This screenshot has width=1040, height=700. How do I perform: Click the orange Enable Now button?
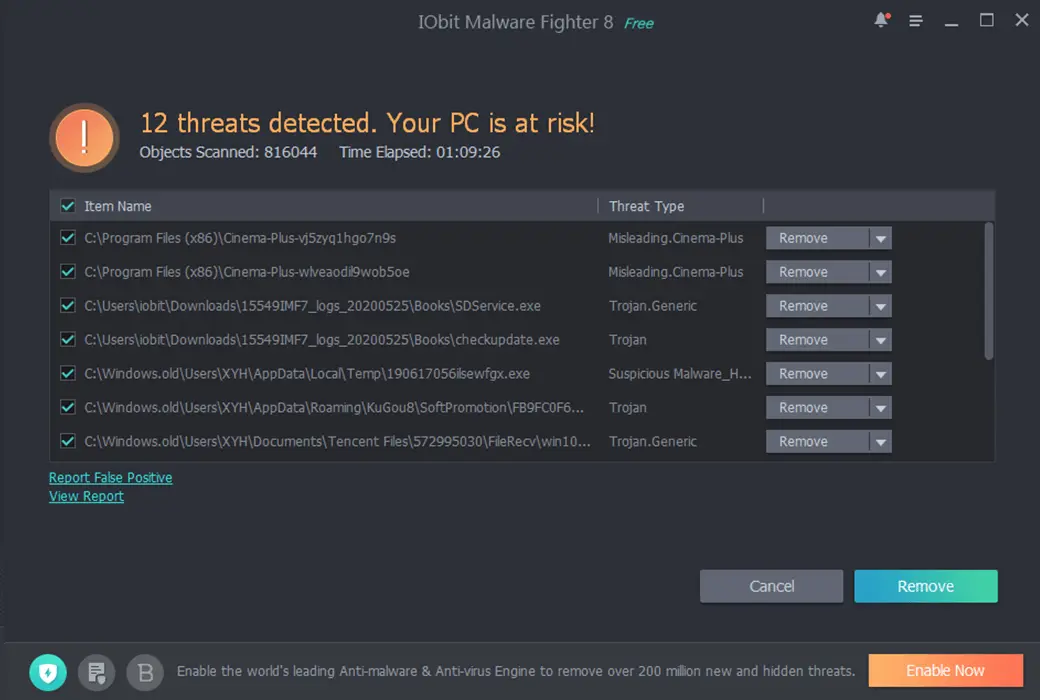[945, 671]
